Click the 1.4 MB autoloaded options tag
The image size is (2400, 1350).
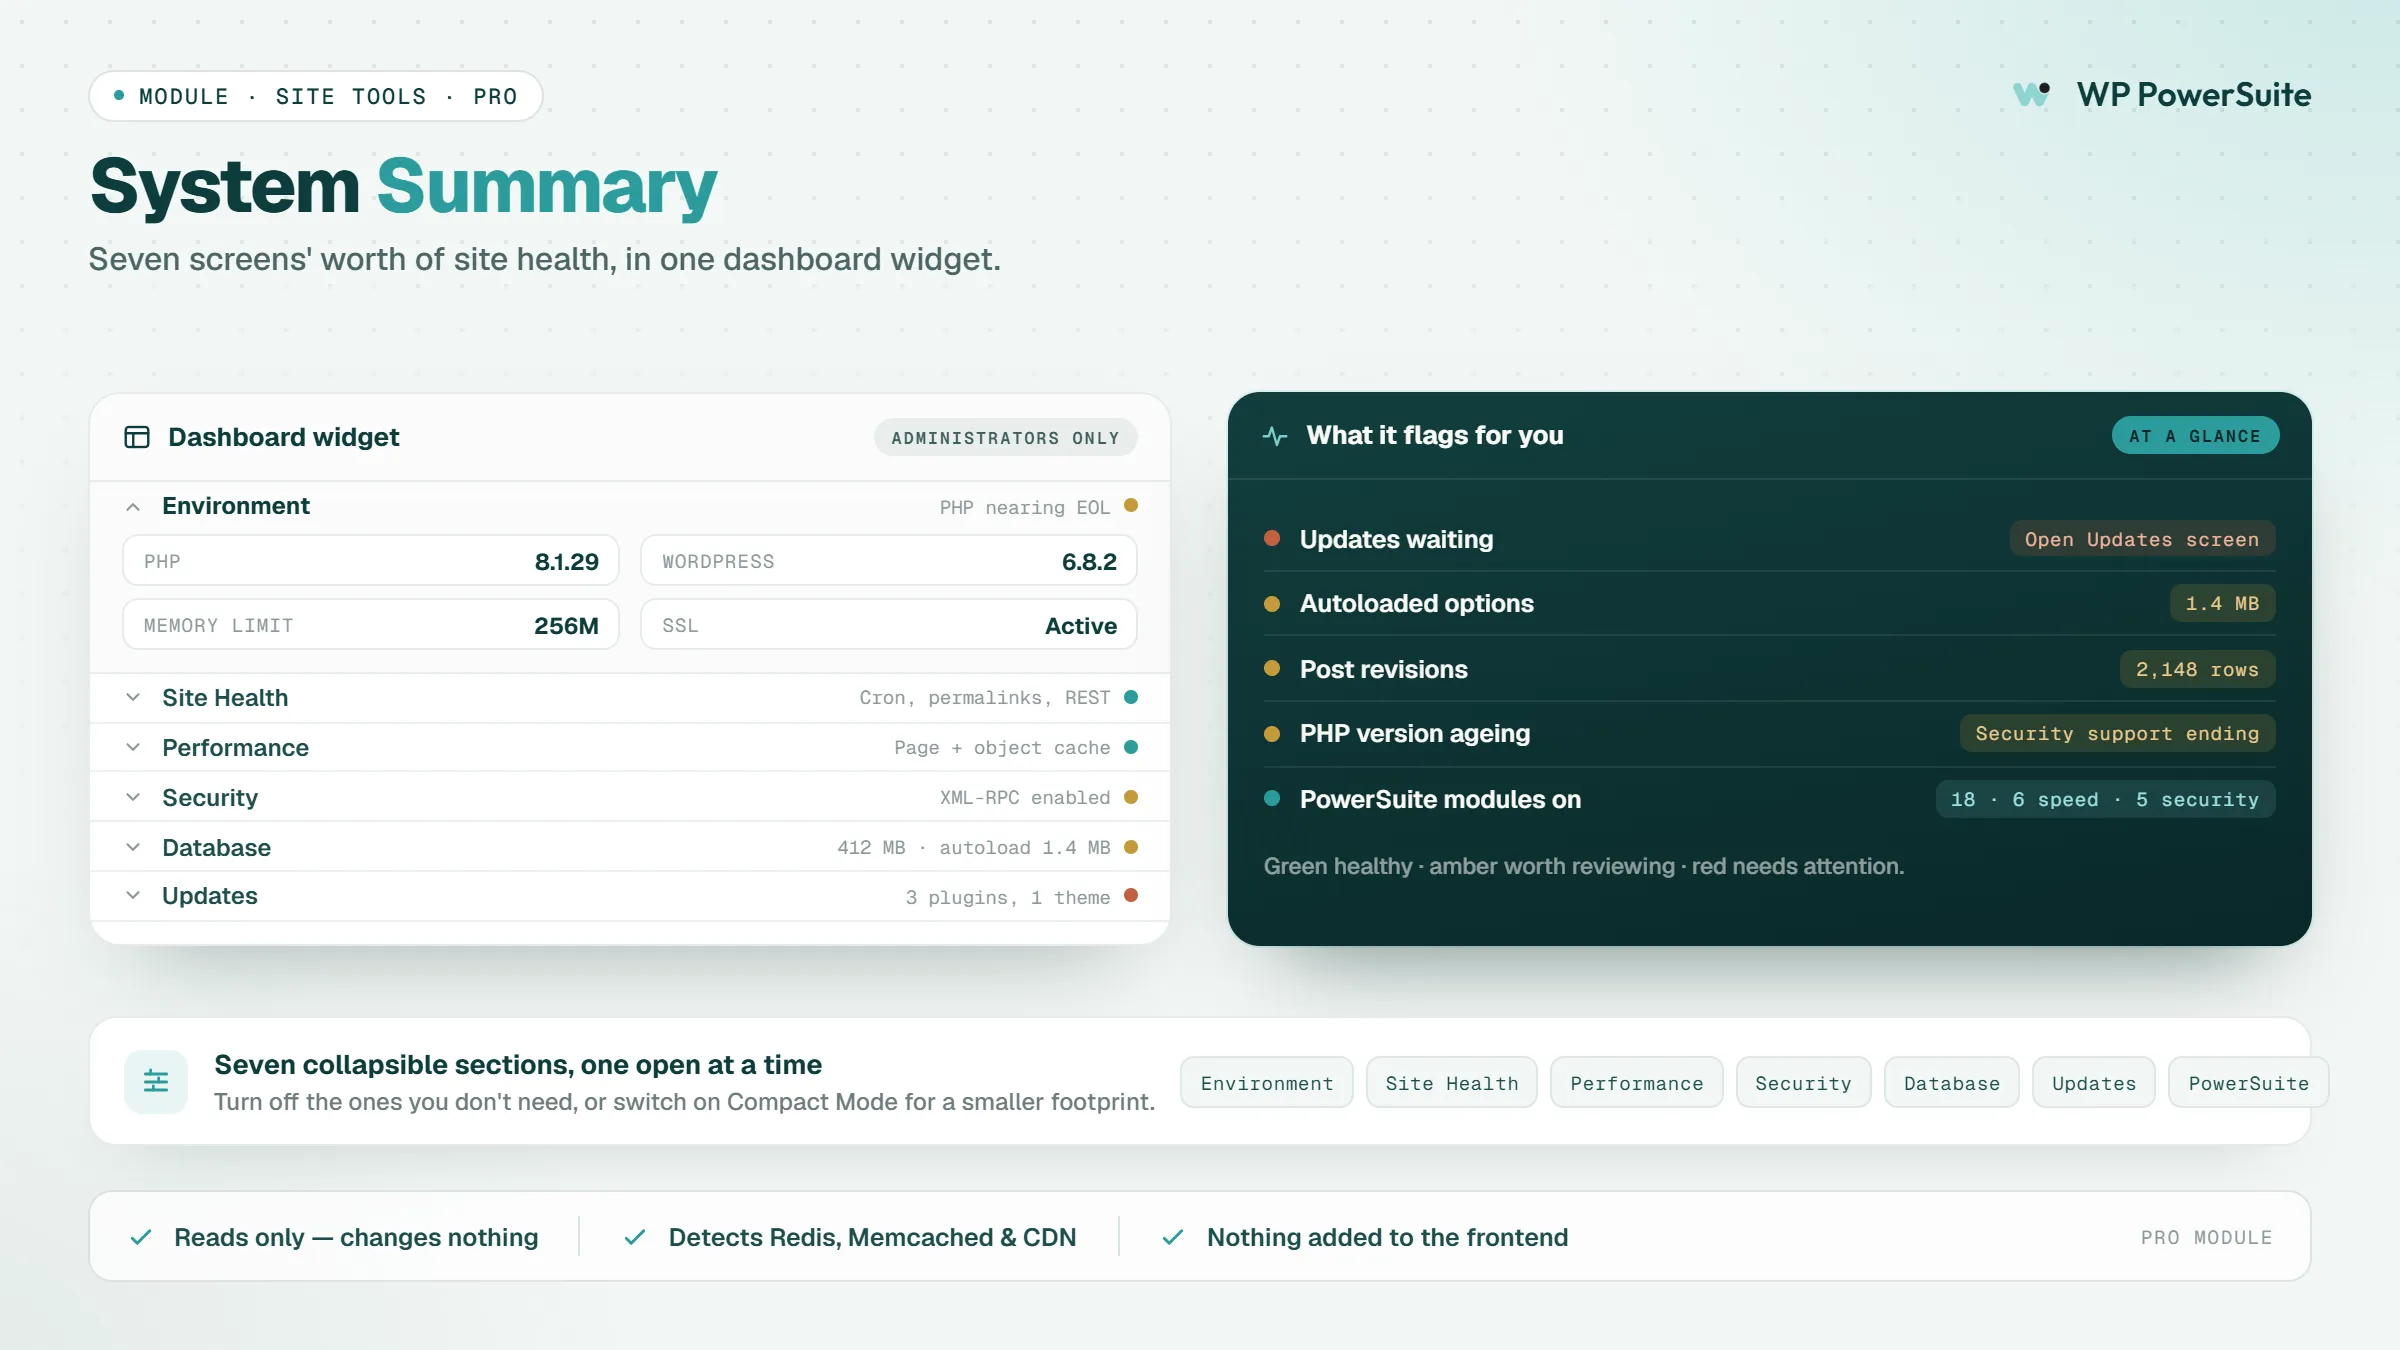(2222, 603)
